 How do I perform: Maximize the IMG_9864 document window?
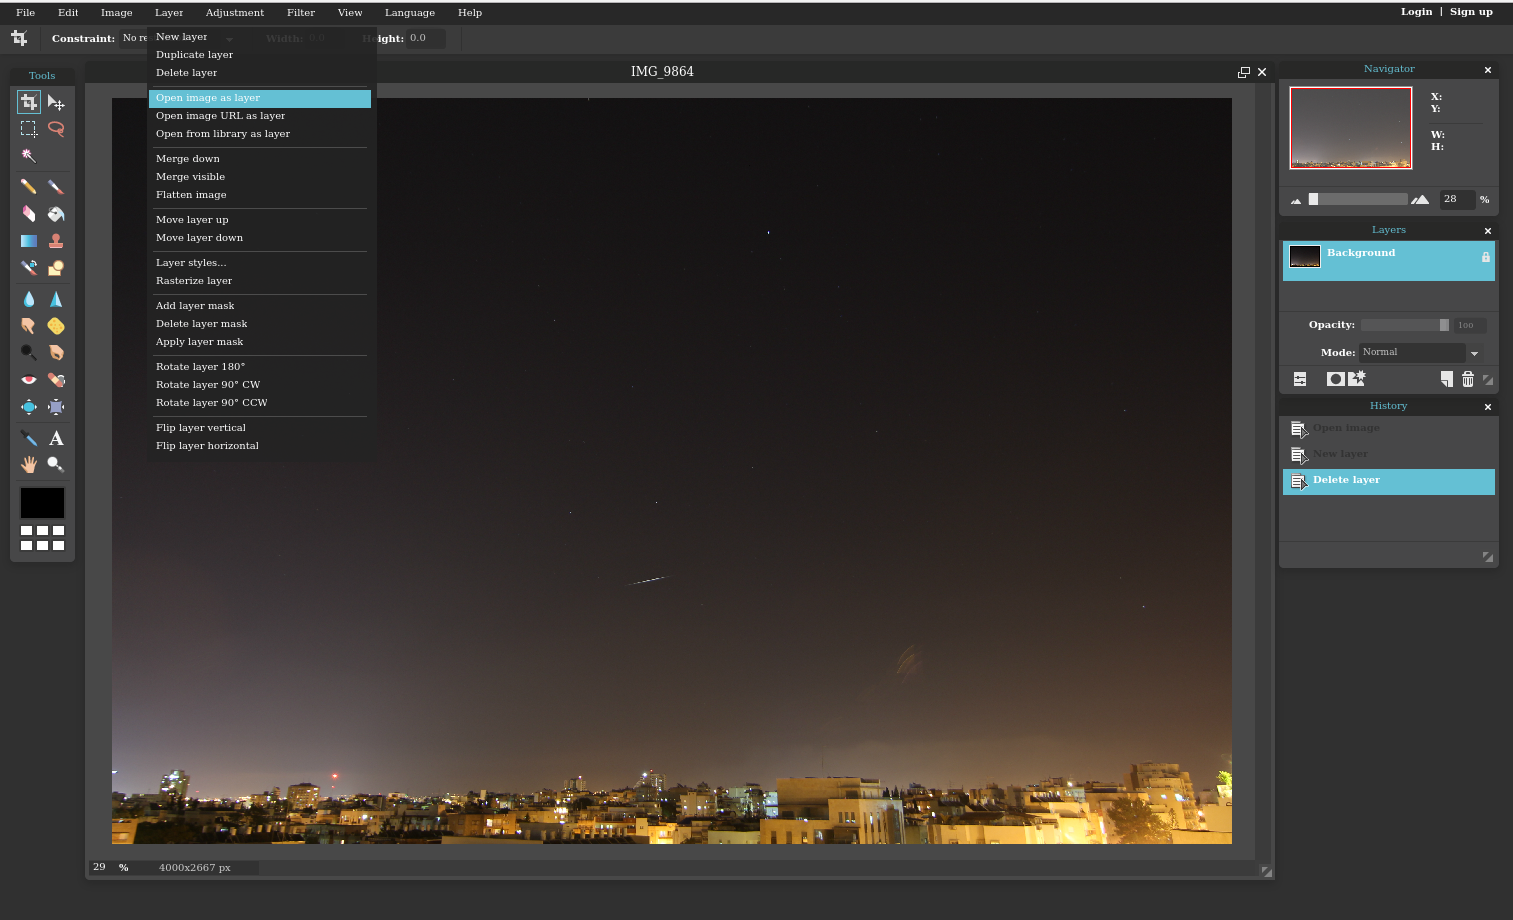click(1244, 72)
